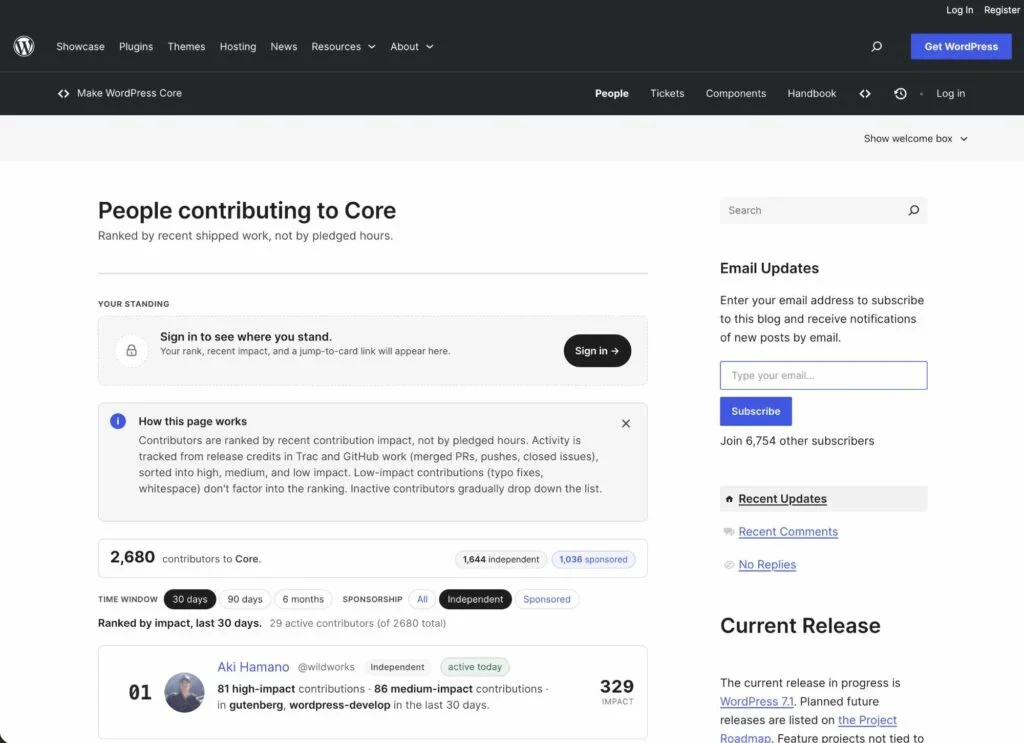Image resolution: width=1024 pixels, height=743 pixels.
Task: Go to the Components tab
Action: pos(735,93)
